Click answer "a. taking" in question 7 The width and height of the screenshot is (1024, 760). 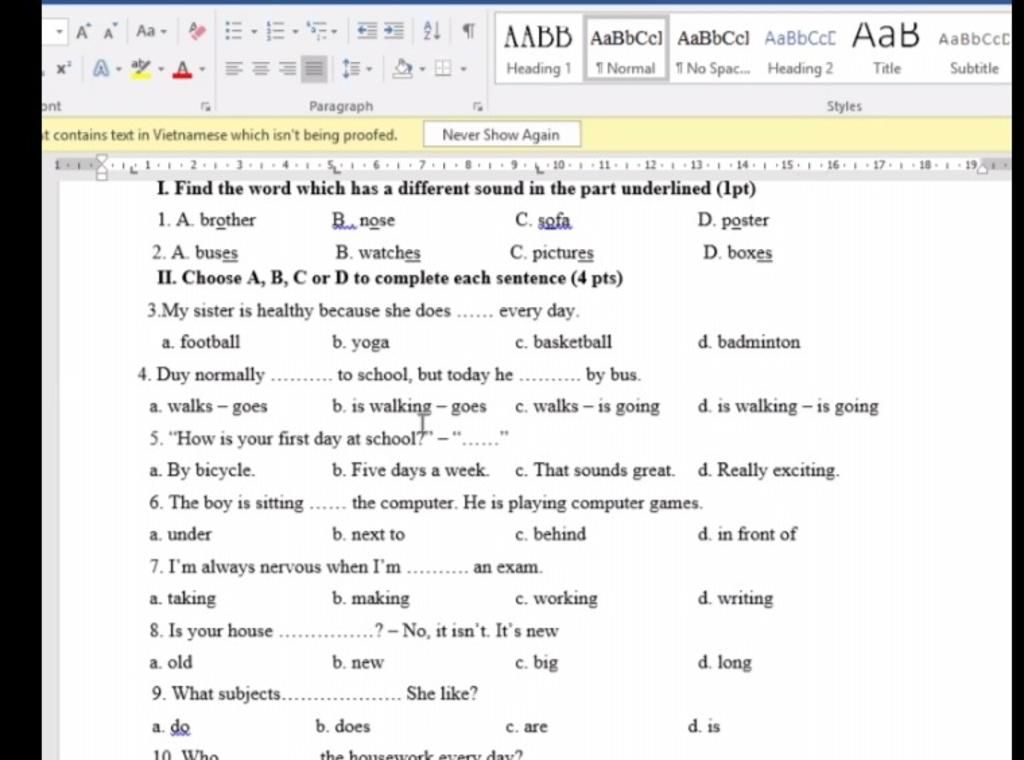[182, 598]
